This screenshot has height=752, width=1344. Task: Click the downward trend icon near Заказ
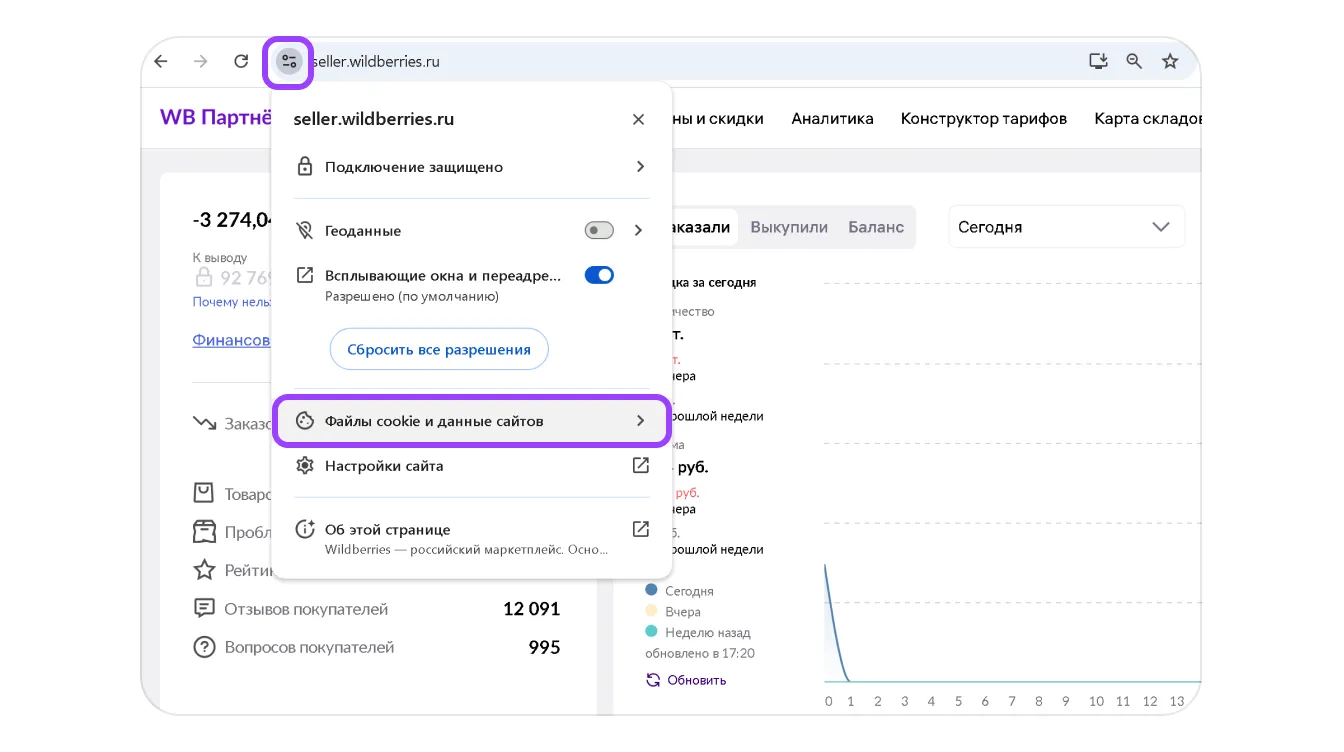click(x=204, y=424)
